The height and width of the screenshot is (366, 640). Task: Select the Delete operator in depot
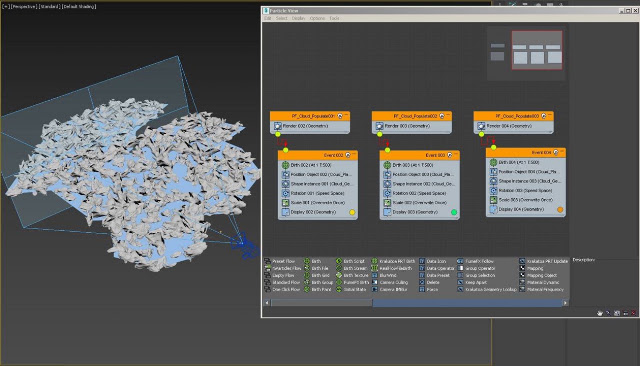(429, 282)
